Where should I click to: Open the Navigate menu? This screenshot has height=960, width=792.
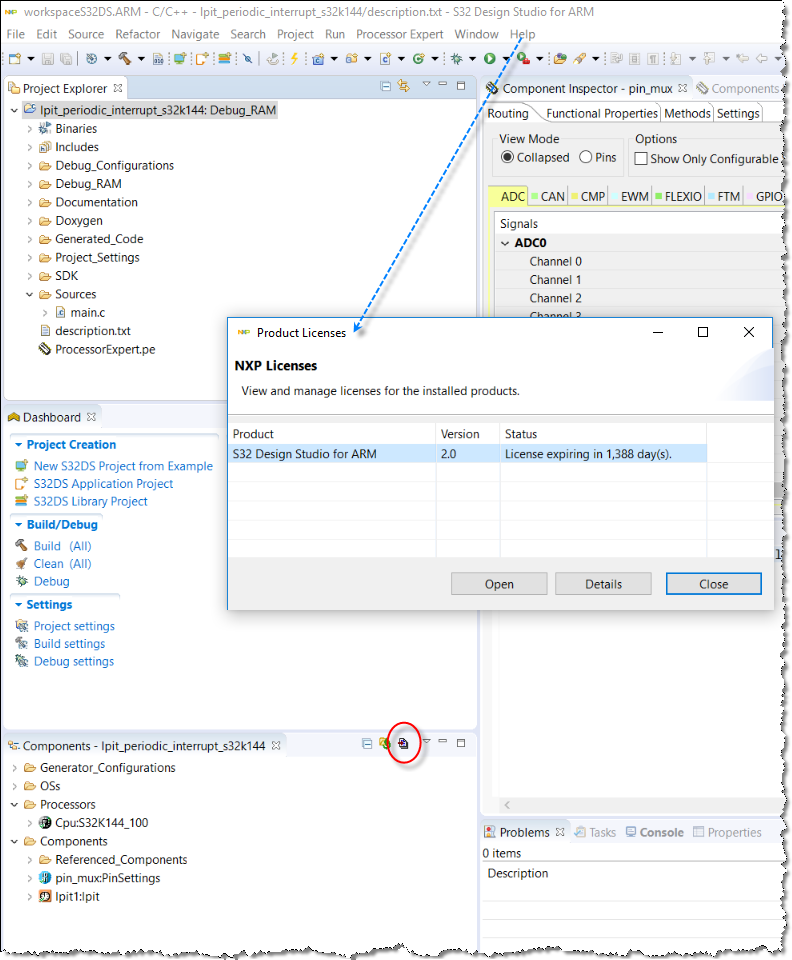pyautogui.click(x=195, y=34)
